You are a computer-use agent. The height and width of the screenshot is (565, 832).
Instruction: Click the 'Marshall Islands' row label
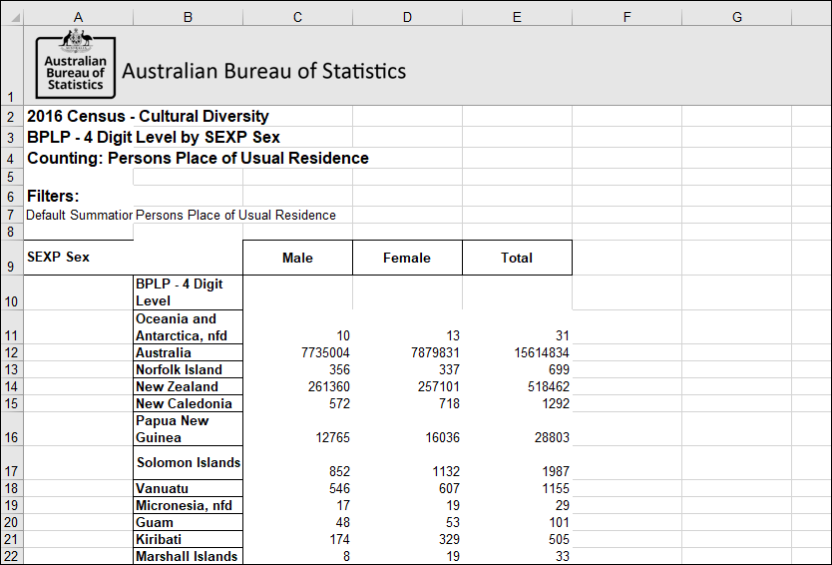[x=188, y=557]
